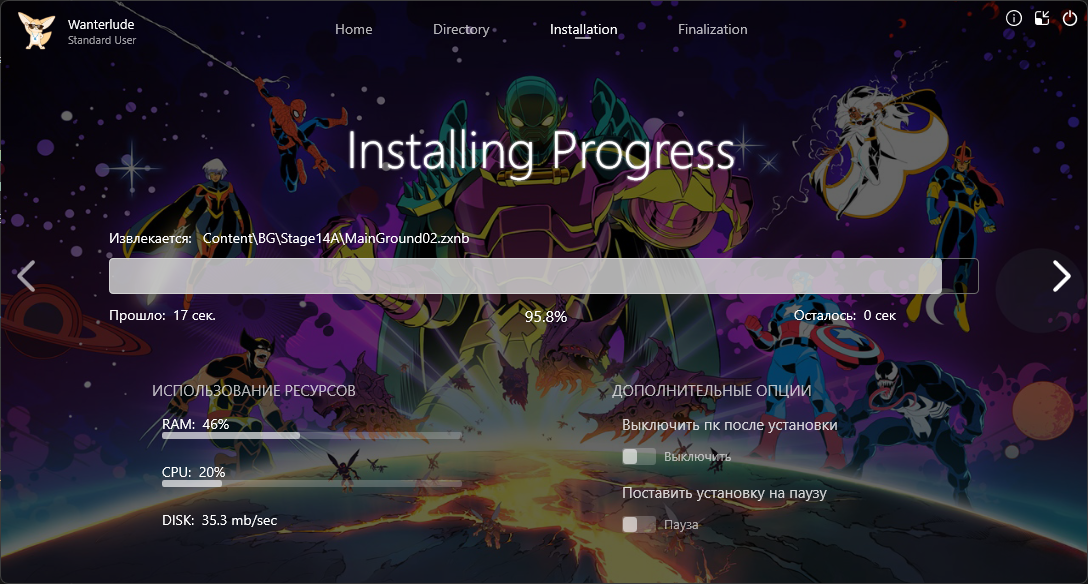Click the CPU usage bar

(311, 483)
